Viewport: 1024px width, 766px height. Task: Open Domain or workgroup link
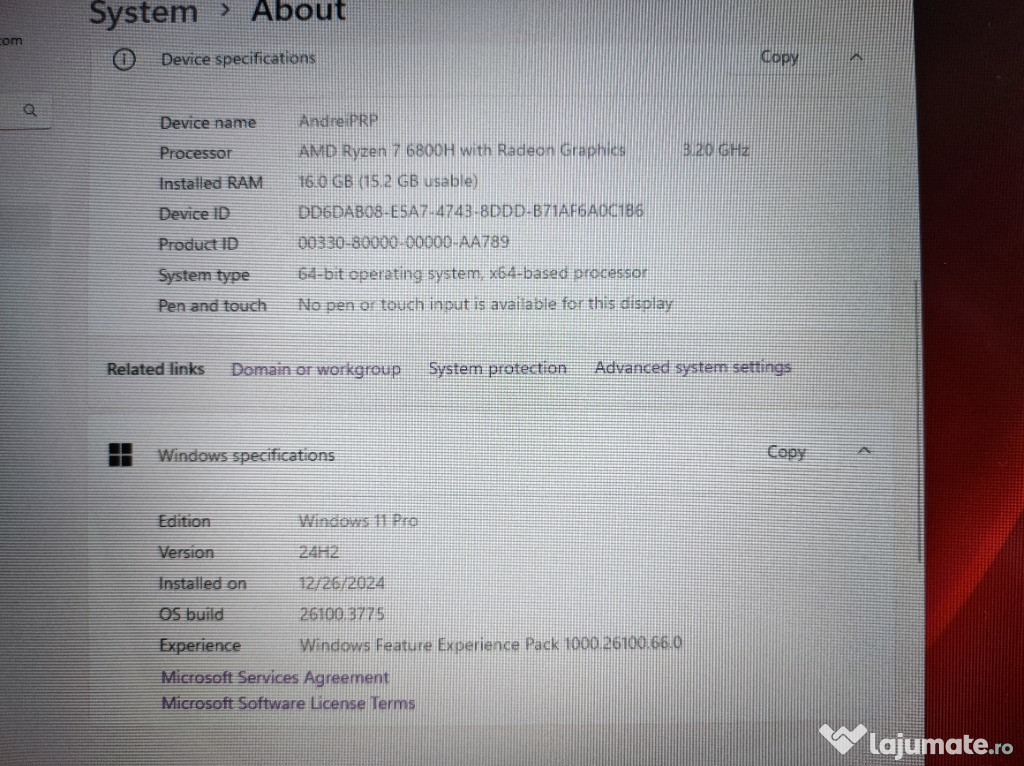point(316,369)
